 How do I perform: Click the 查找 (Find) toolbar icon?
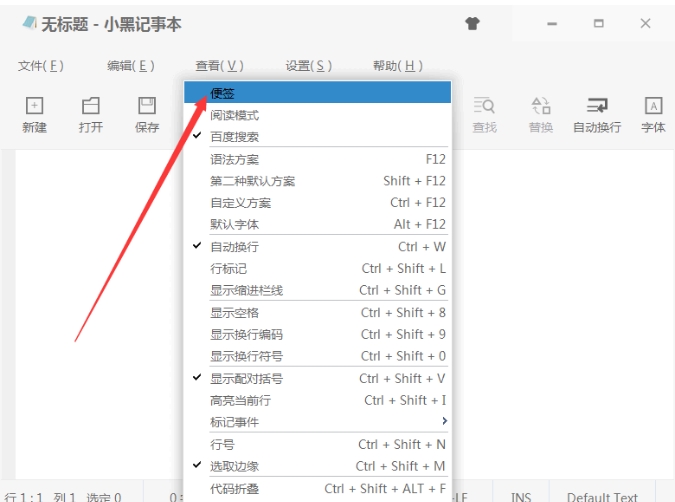484,114
